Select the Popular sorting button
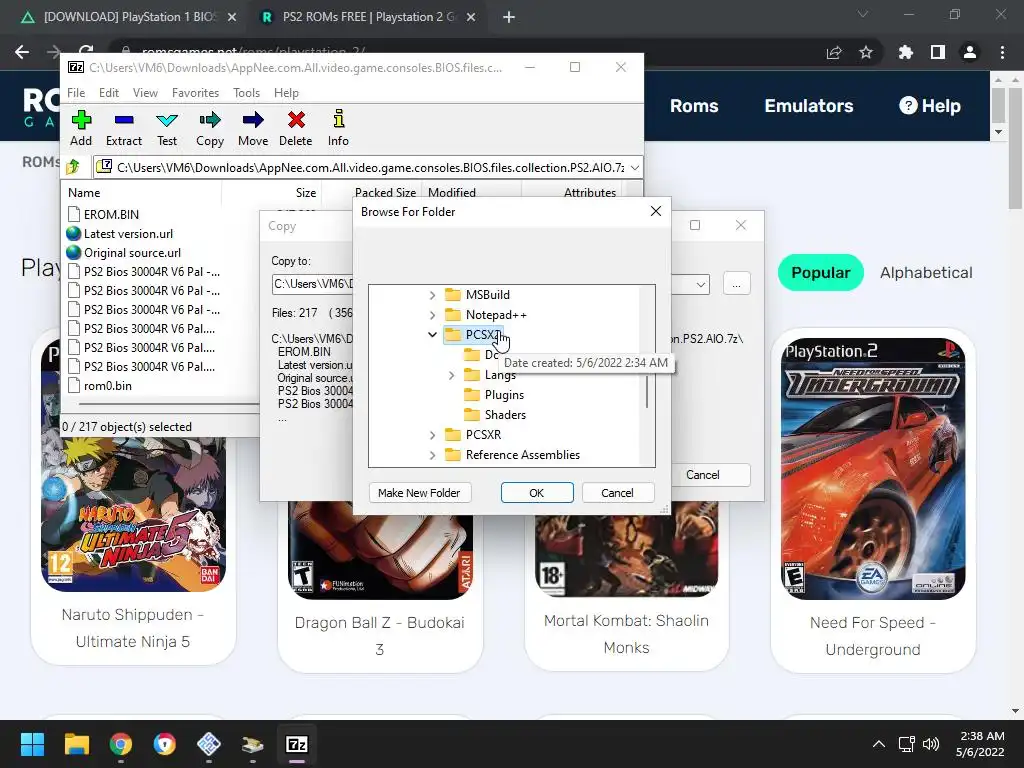This screenshot has width=1024, height=768. click(820, 272)
